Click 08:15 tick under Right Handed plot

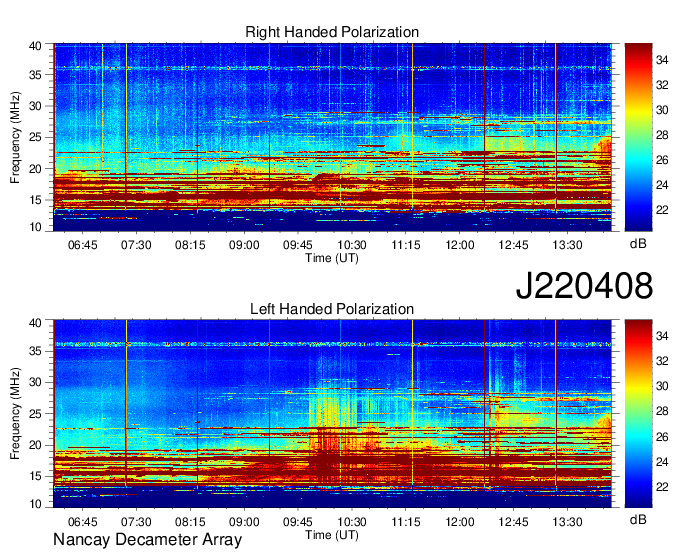click(x=190, y=245)
